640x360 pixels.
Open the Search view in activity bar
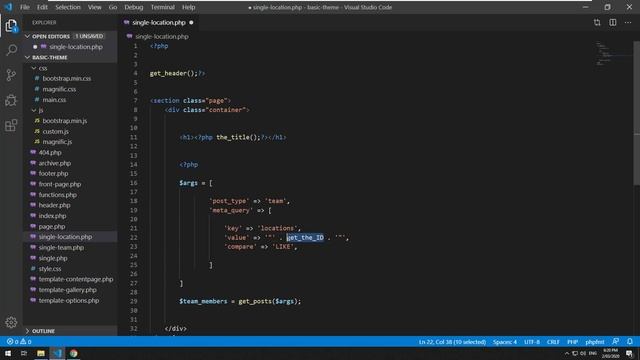point(11,50)
